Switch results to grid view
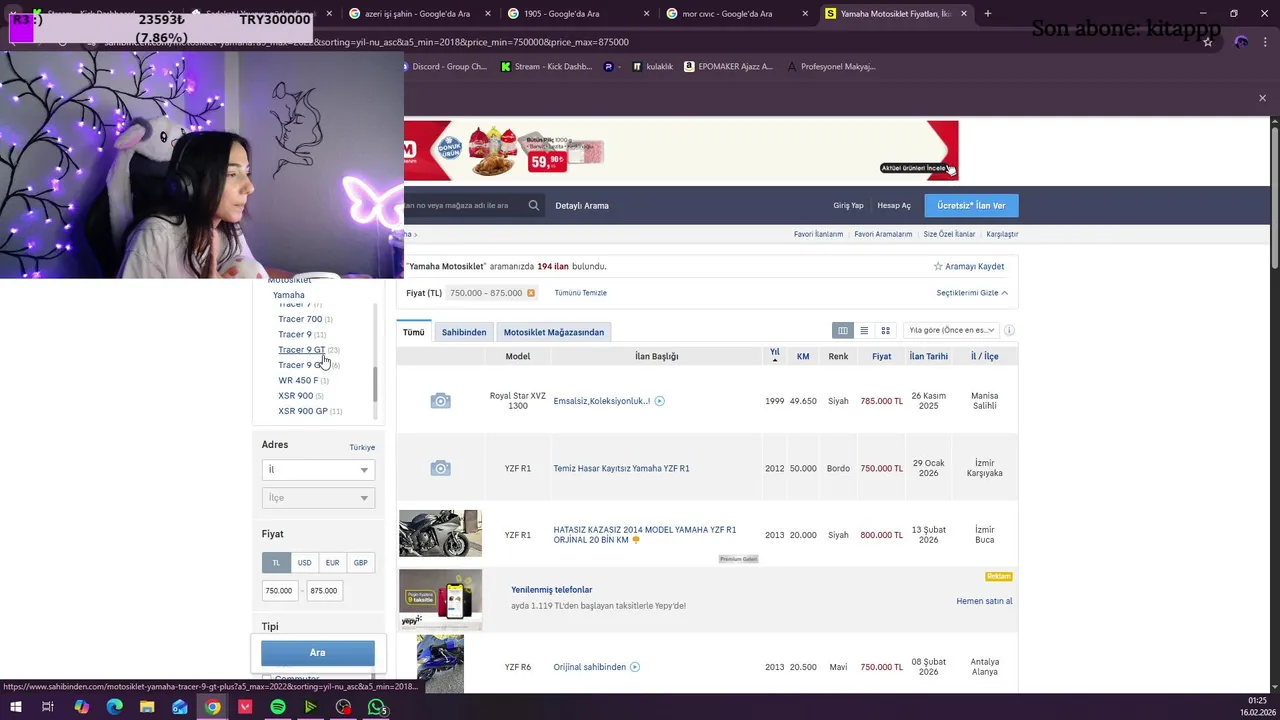The width and height of the screenshot is (1280, 720). [885, 330]
